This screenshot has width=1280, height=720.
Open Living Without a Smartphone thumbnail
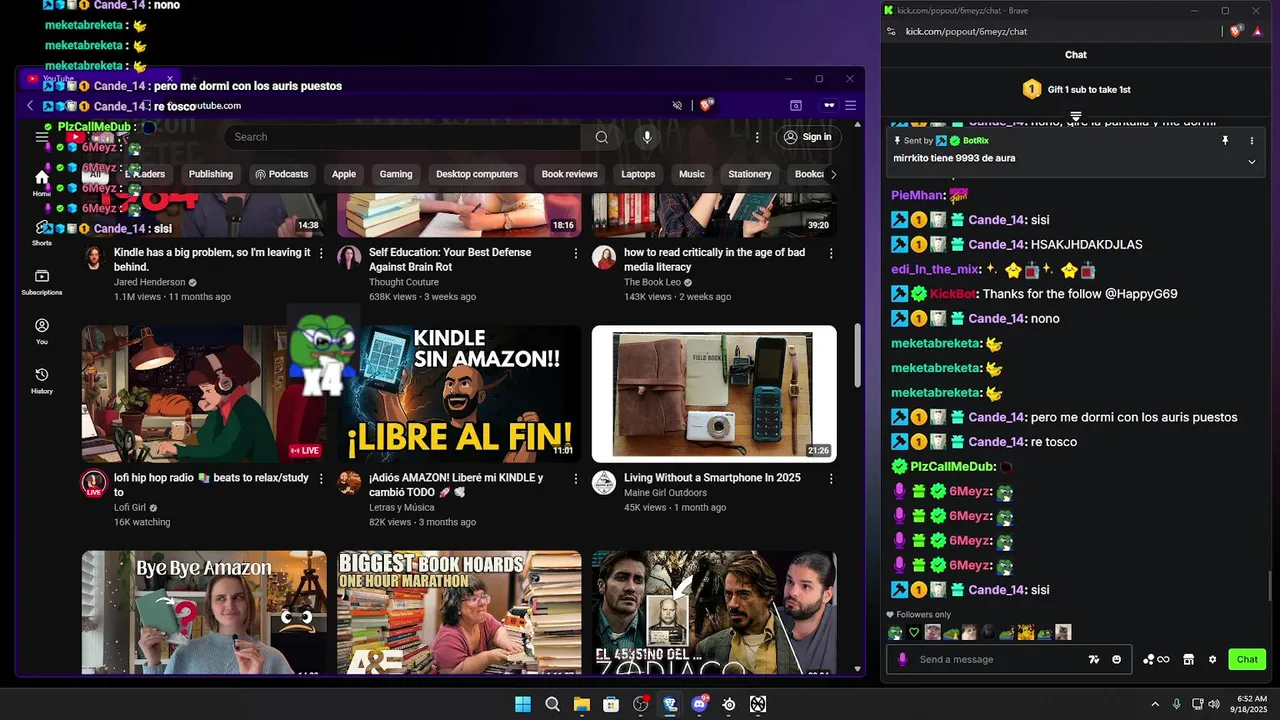point(714,394)
